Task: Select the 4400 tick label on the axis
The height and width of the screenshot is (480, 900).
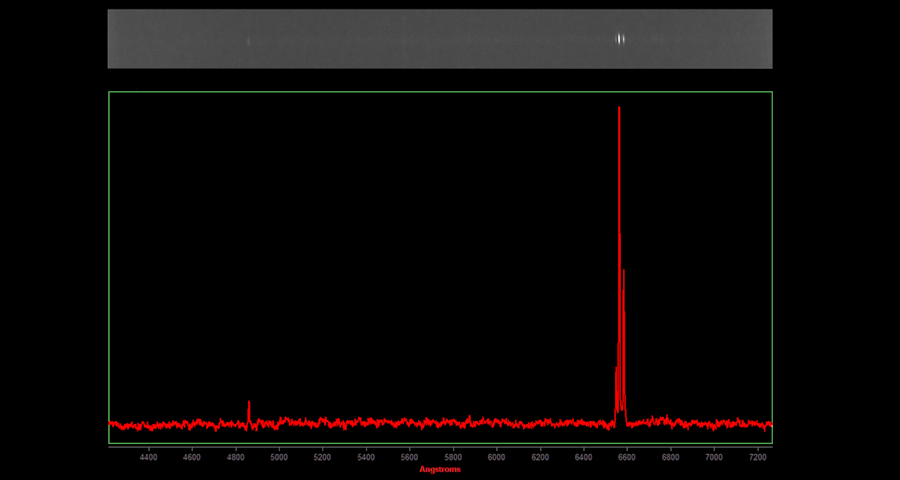Action: click(148, 457)
